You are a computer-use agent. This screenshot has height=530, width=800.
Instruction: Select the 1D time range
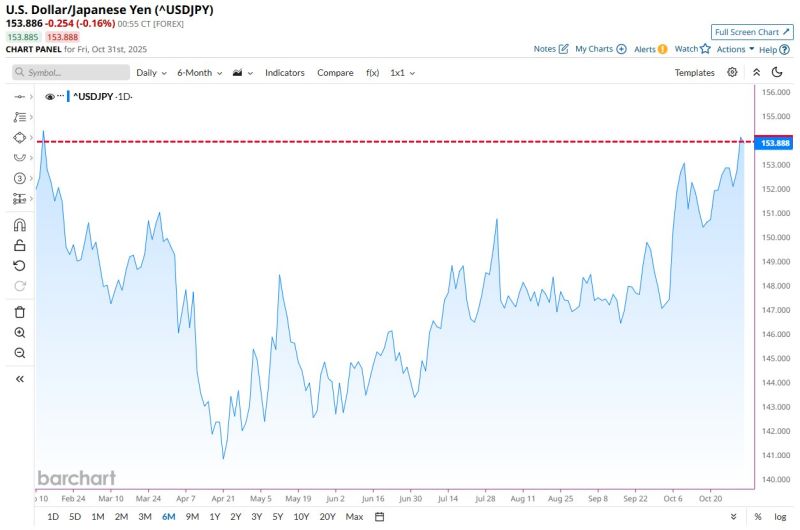[x=53, y=517]
